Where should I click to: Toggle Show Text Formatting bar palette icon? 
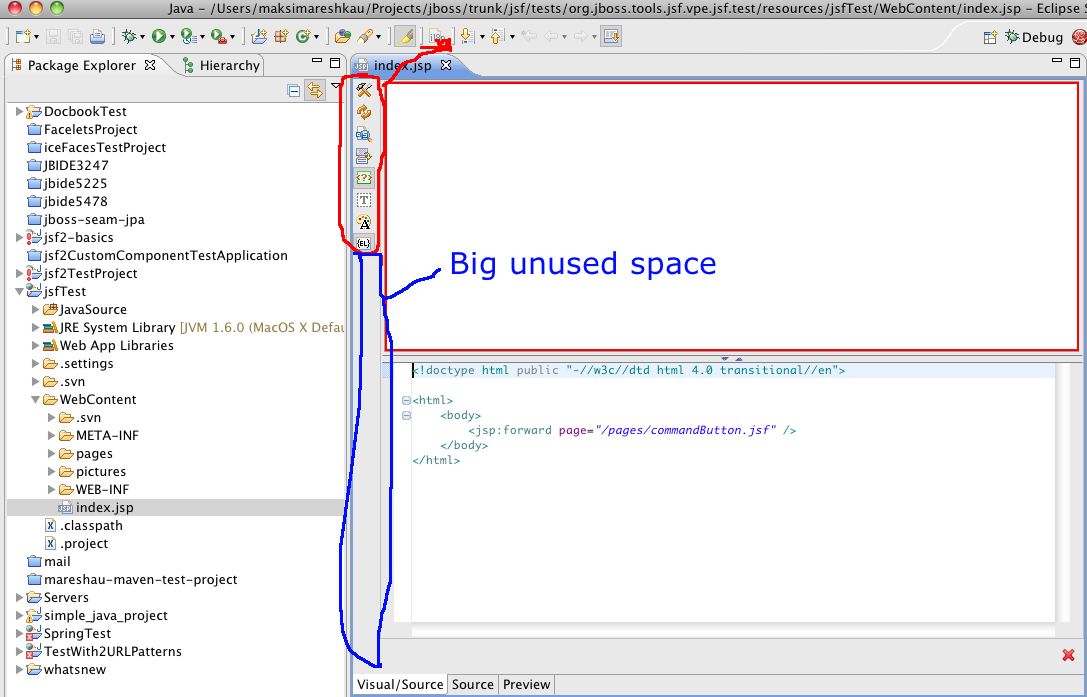click(x=364, y=223)
